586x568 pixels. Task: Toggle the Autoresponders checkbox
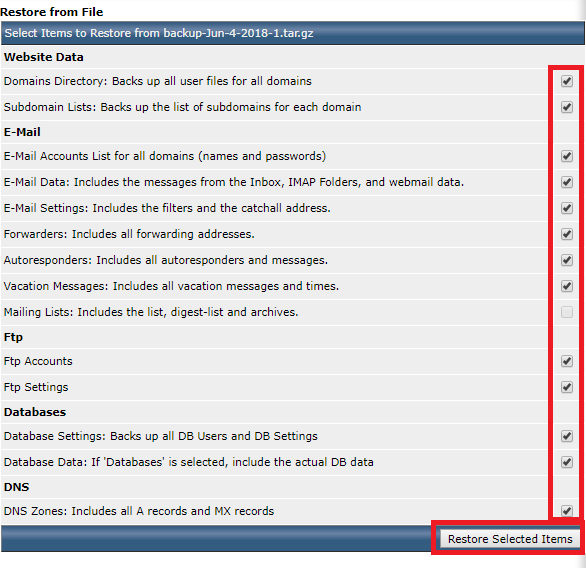[x=567, y=260]
